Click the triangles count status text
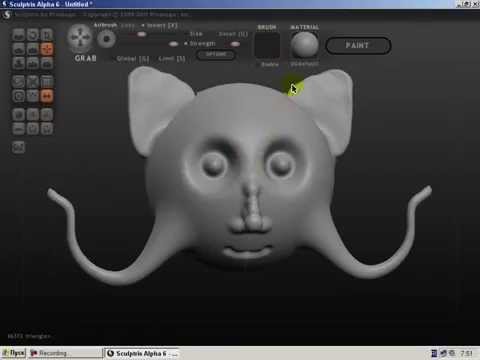480x360 pixels. [29, 336]
